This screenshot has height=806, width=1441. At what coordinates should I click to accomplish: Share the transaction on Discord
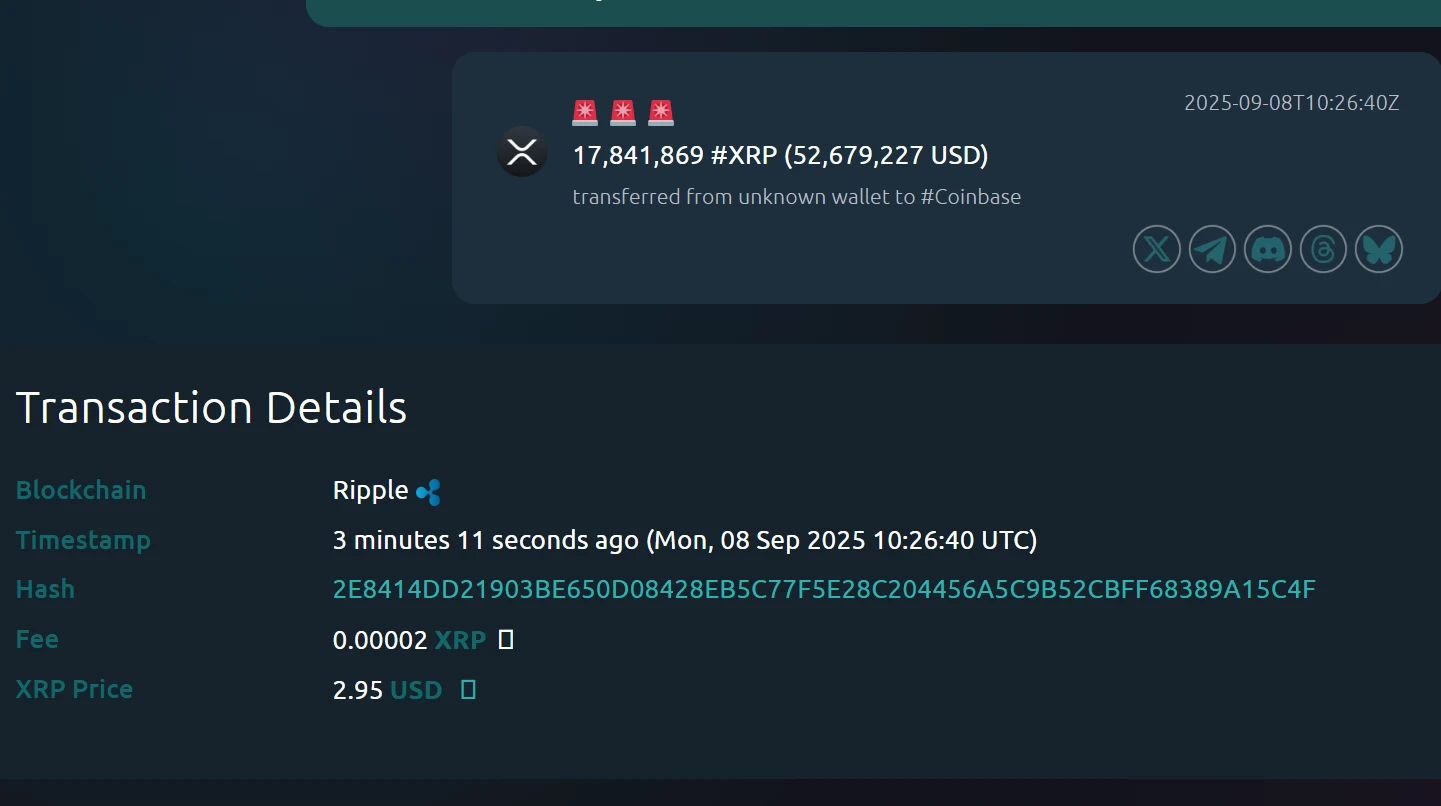[1268, 249]
